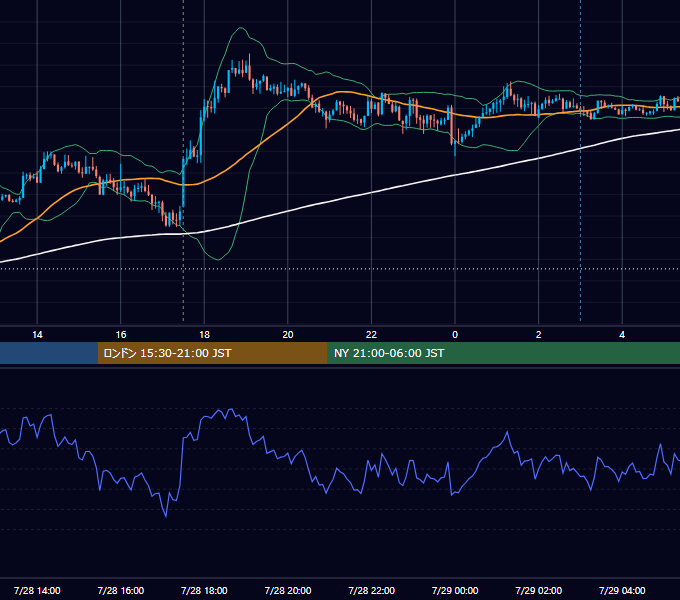The height and width of the screenshot is (600, 680).
Task: Click the 7/28 20:00 date label
Action: pyautogui.click(x=288, y=590)
